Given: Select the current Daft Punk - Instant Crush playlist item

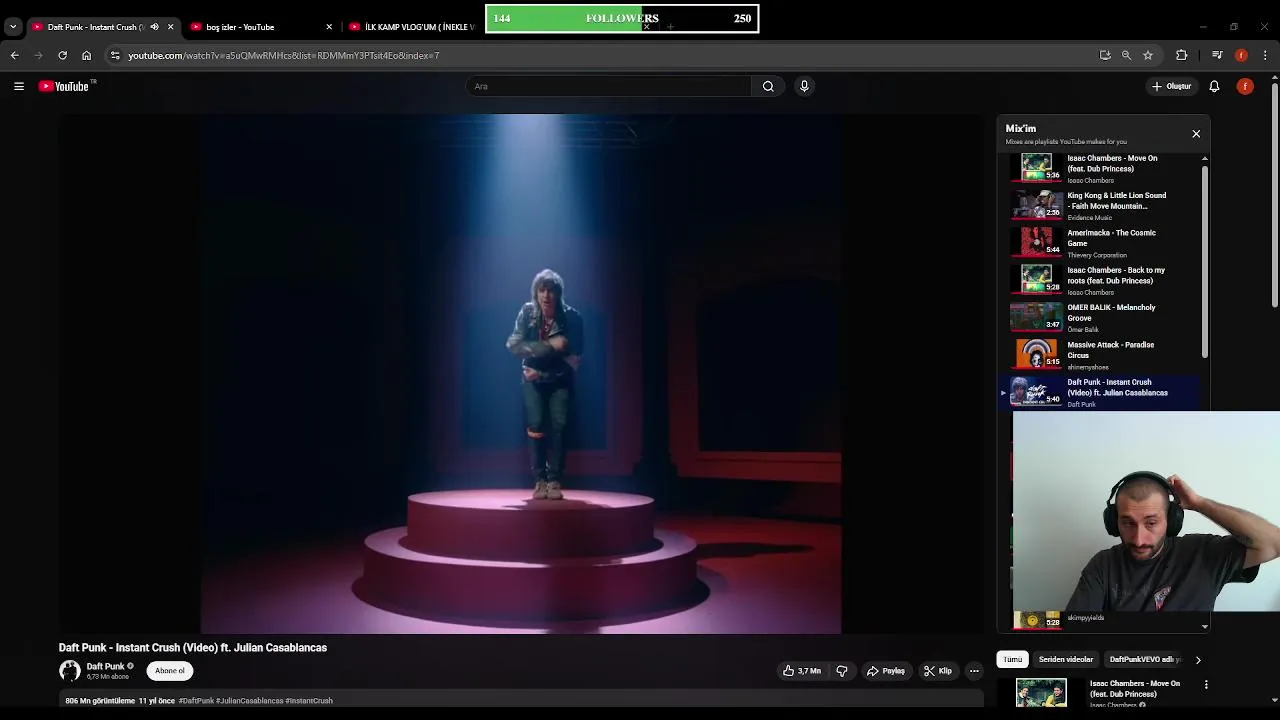Looking at the screenshot, I should point(1101,392).
